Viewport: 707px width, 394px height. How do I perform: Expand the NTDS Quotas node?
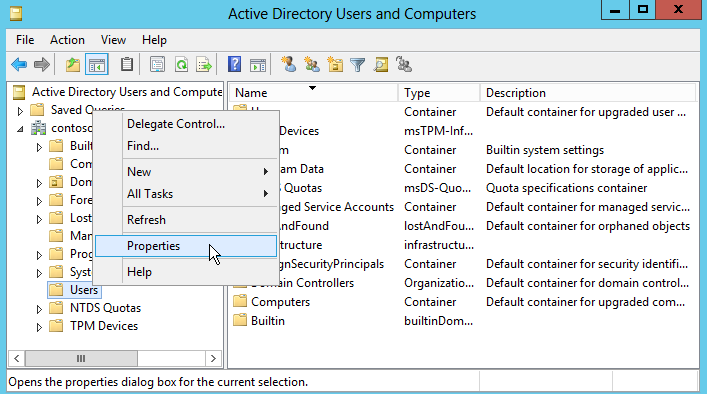[x=39, y=309]
